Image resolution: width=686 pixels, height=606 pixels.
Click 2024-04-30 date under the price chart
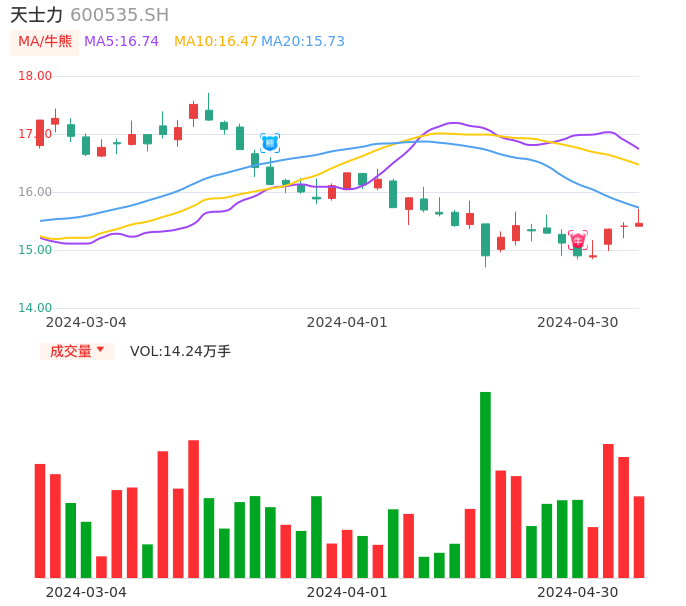[x=578, y=322]
